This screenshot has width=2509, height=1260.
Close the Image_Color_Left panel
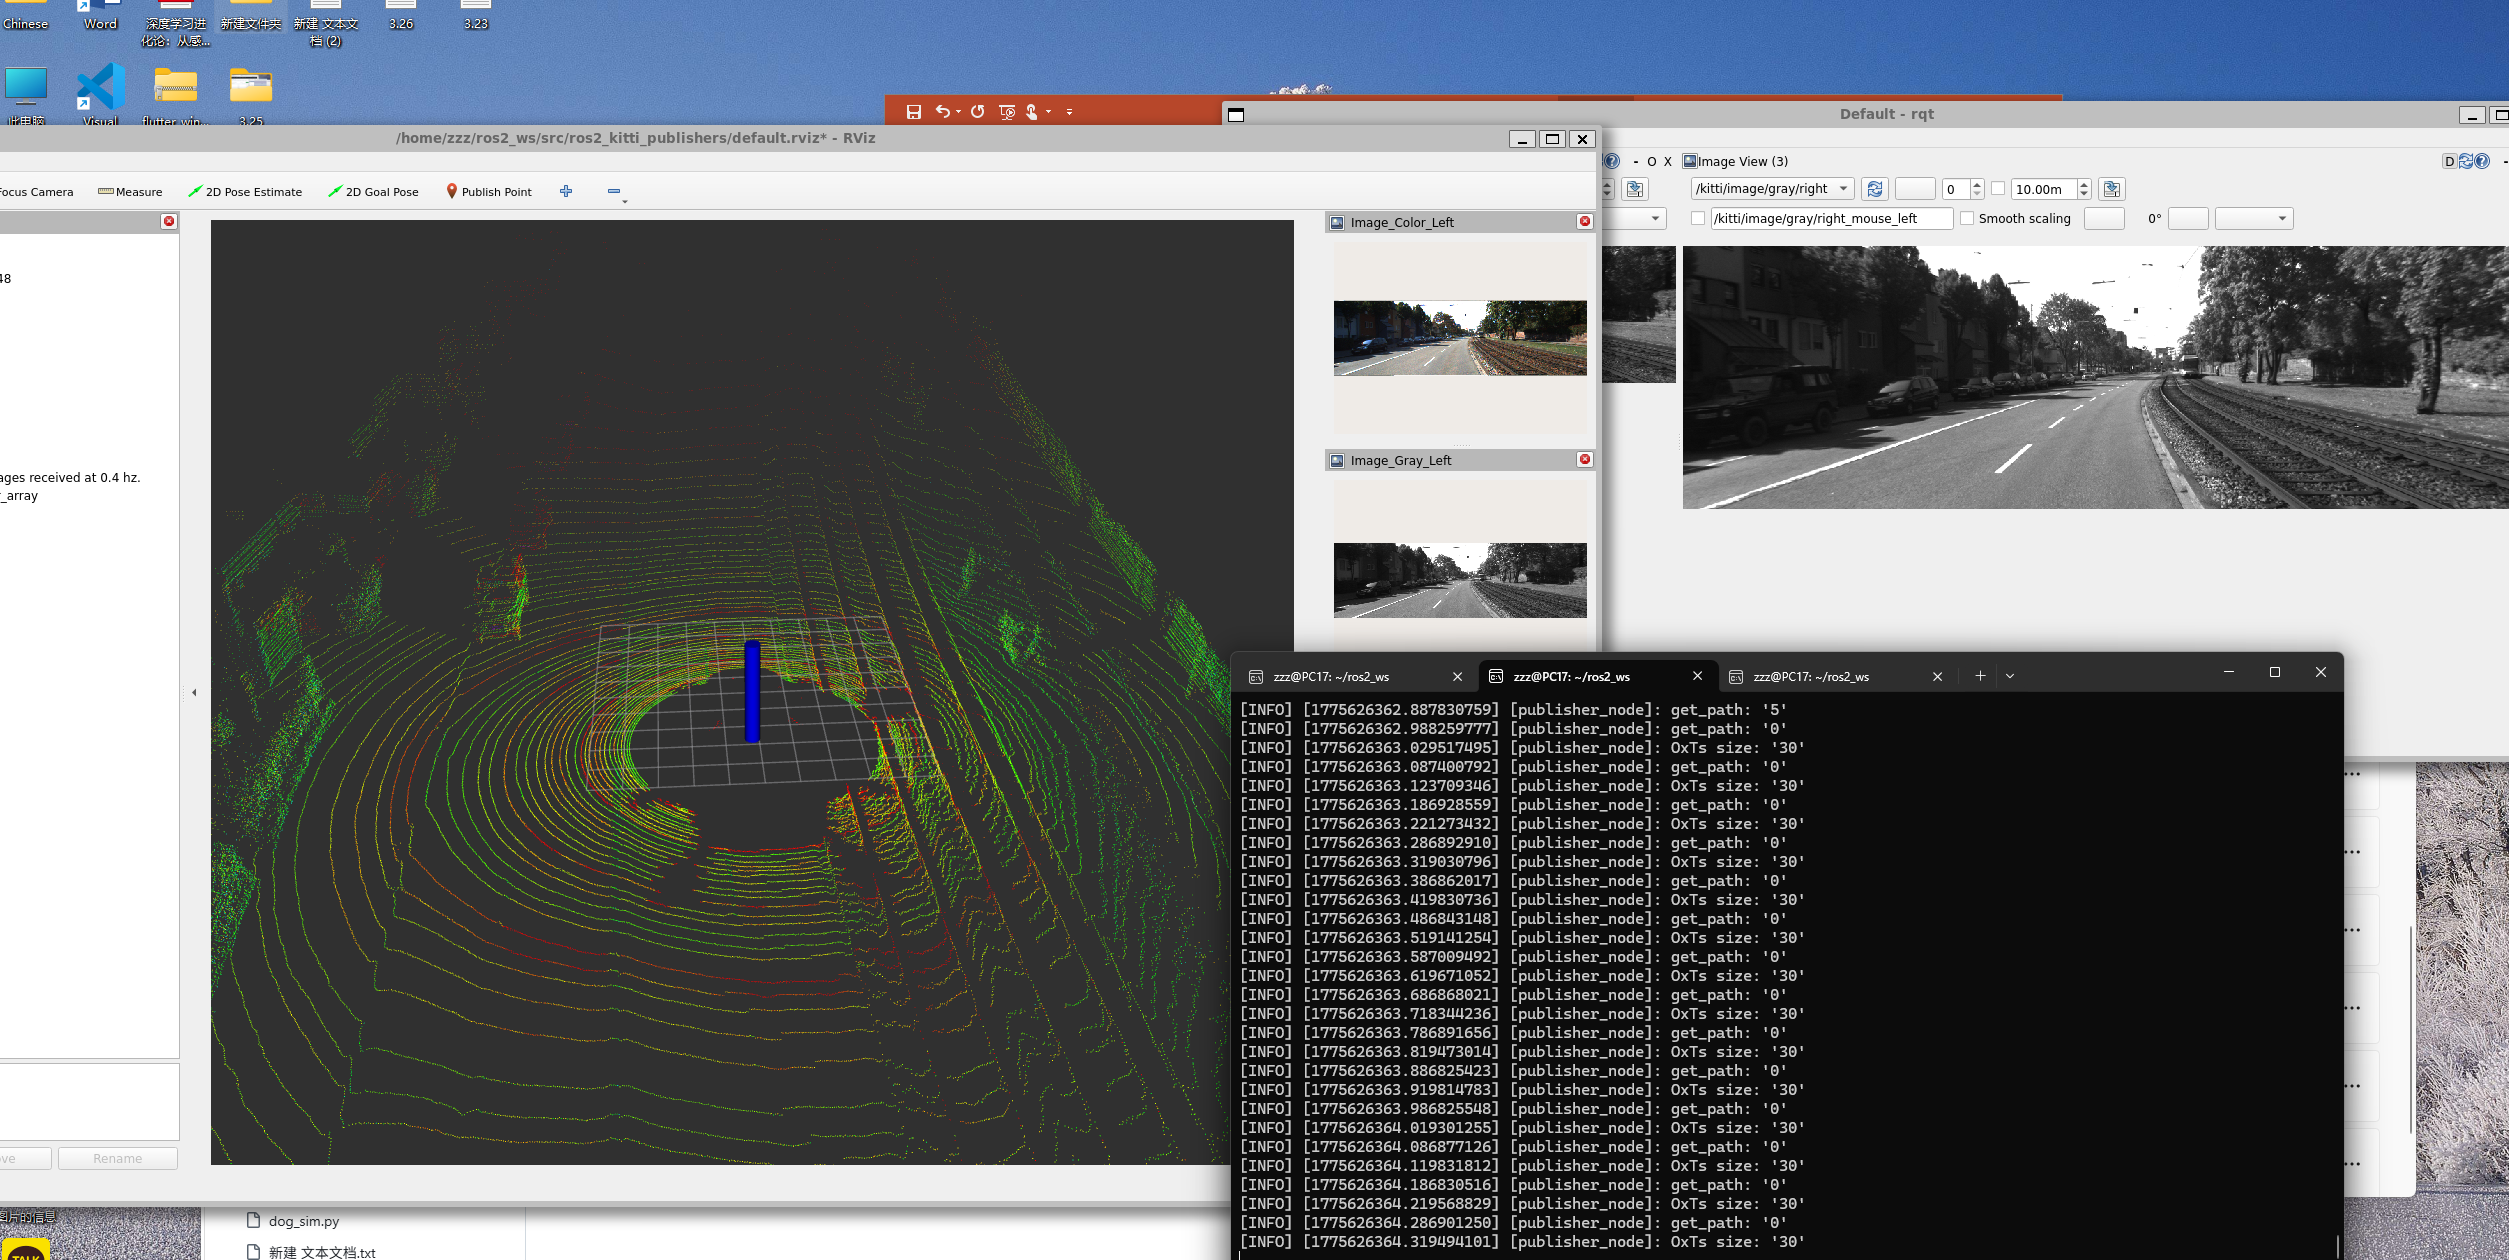click(1584, 221)
